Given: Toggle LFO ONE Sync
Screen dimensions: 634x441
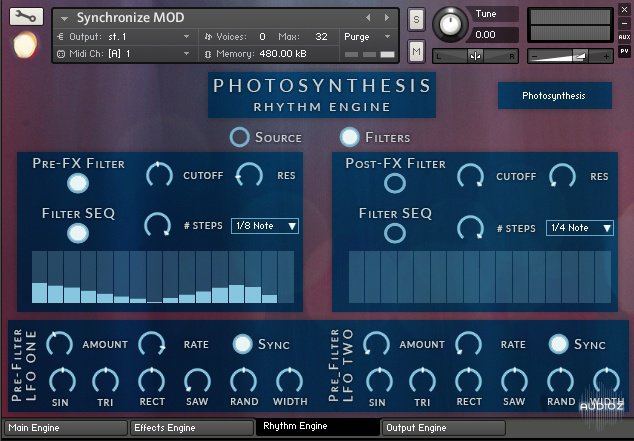Looking at the screenshot, I should click(x=243, y=344).
